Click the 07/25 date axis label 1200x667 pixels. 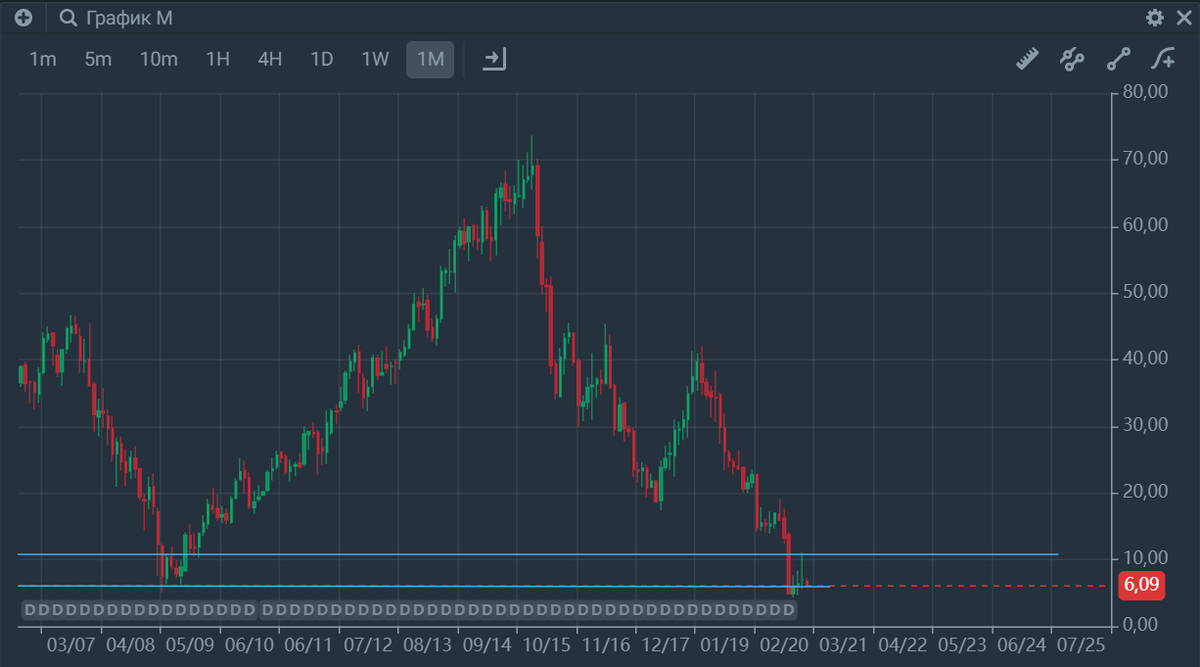[1082, 645]
